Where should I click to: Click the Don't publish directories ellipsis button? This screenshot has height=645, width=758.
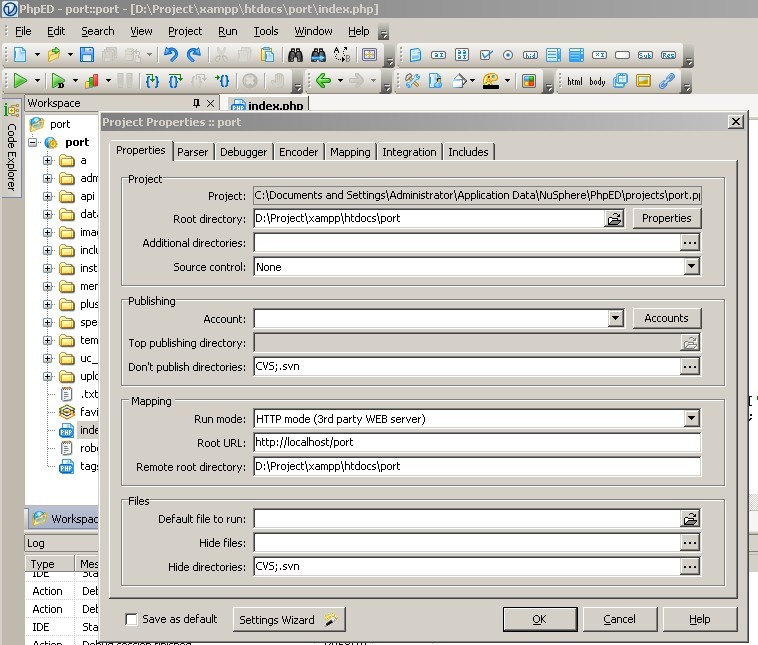(x=690, y=366)
